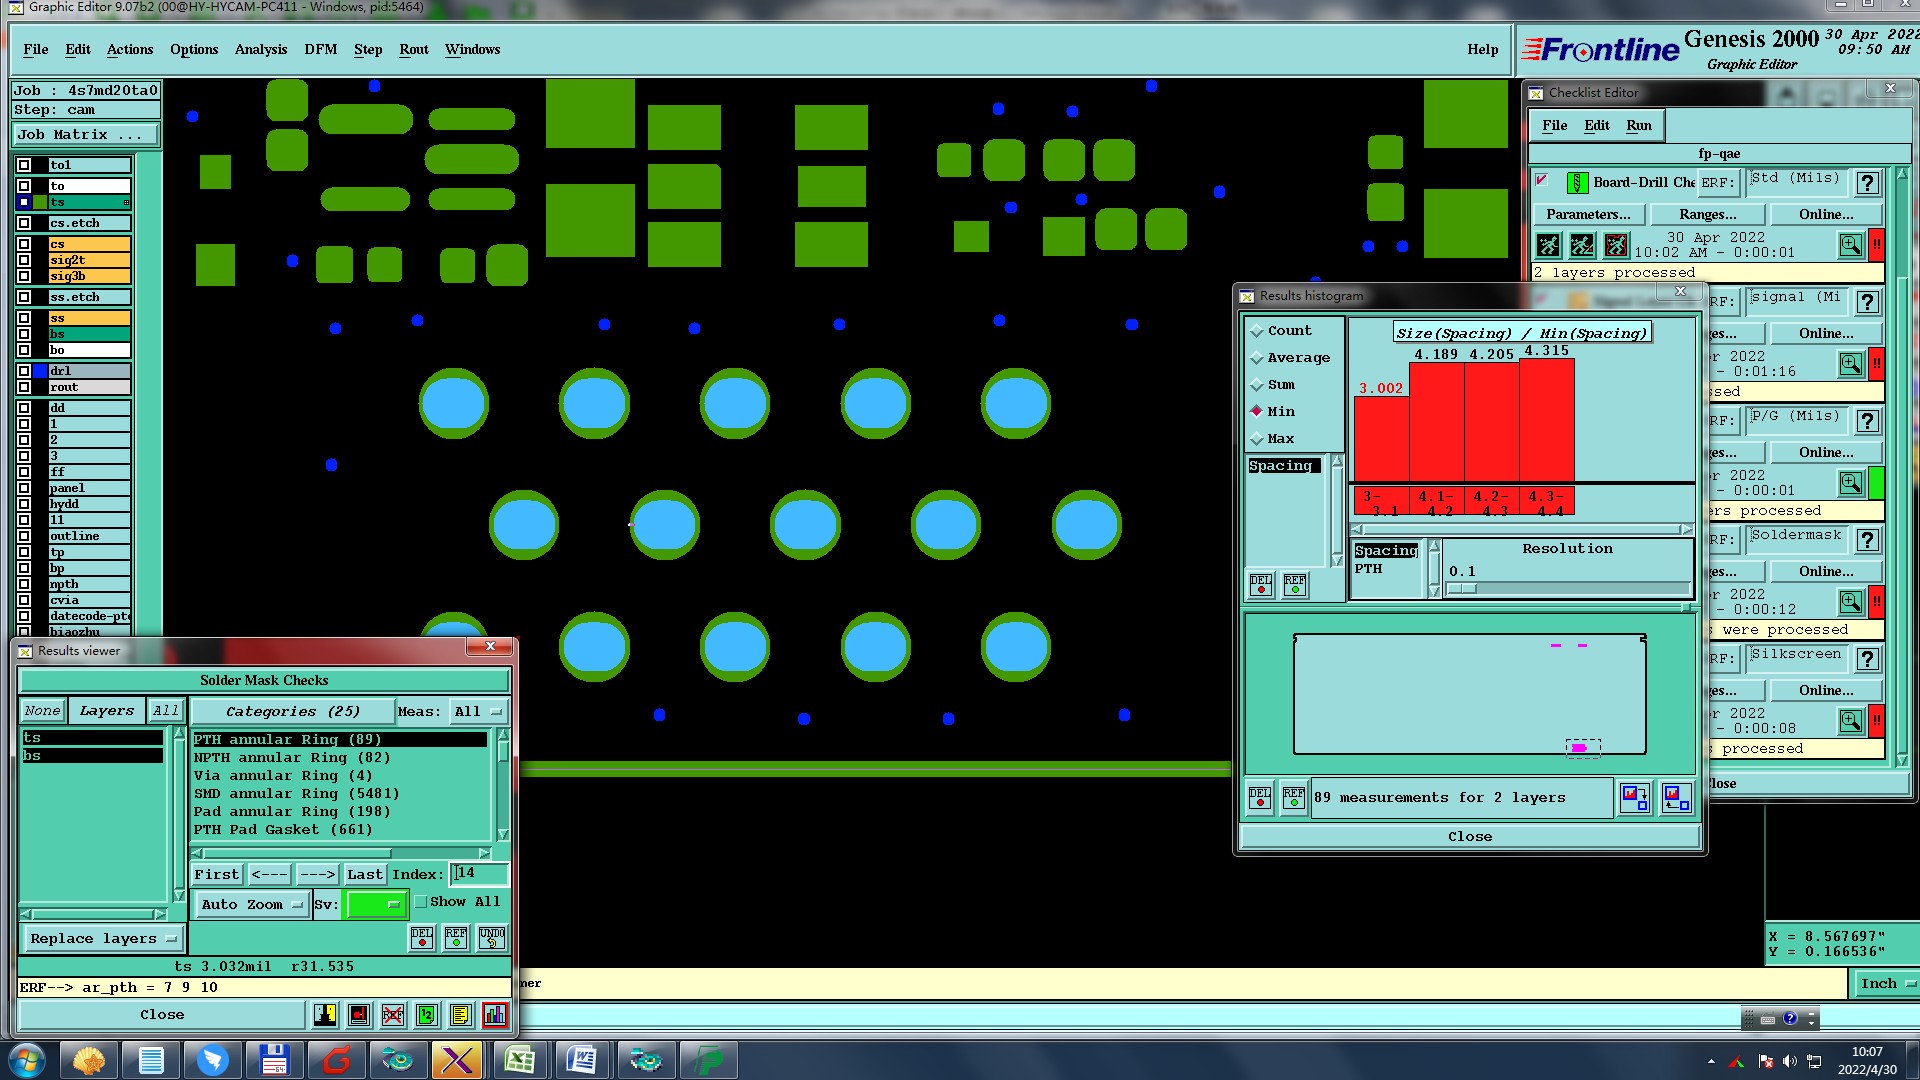The width and height of the screenshot is (1920, 1080).
Task: Open Excel from the Windows taskbar
Action: [520, 1060]
